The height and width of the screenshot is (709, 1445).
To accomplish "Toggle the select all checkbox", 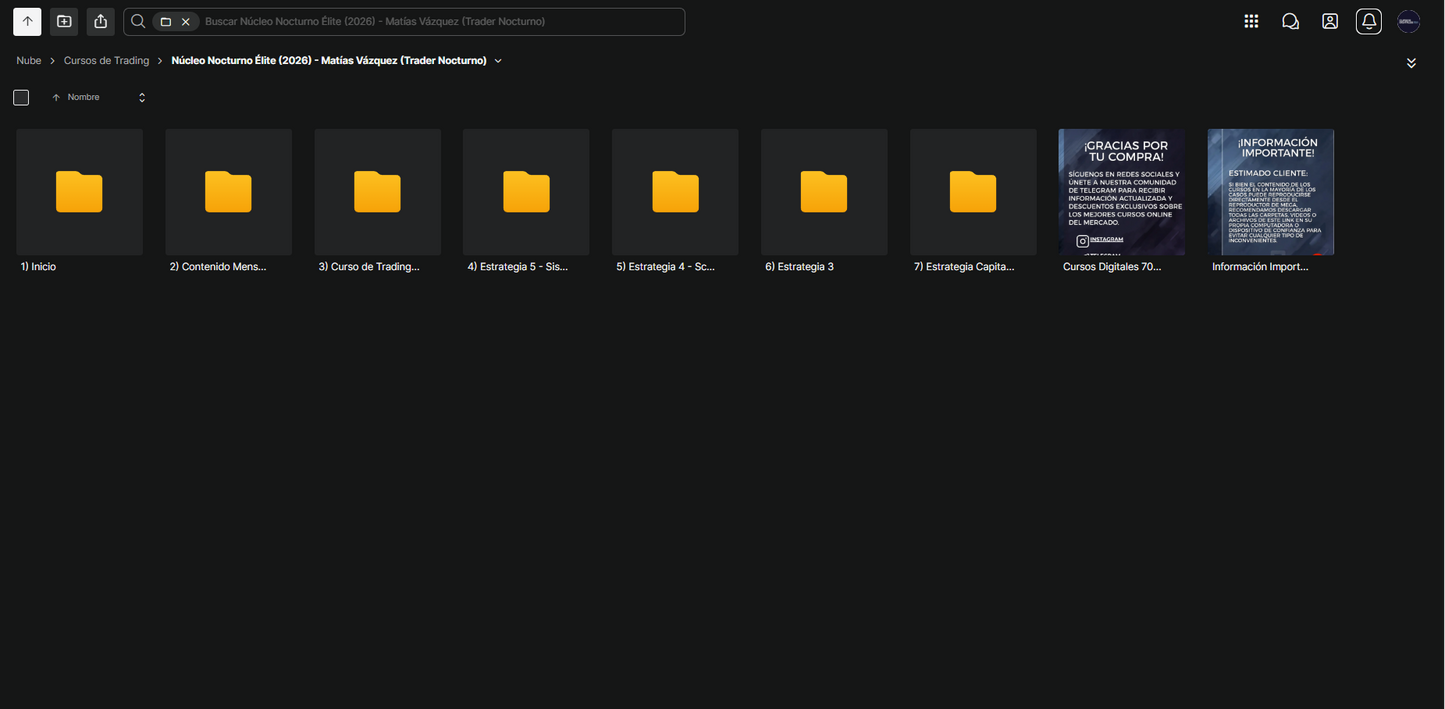I will point(21,97).
